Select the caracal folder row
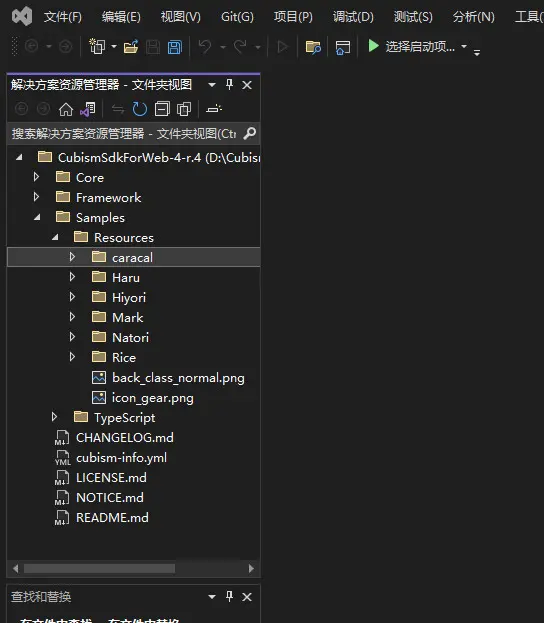 [134, 257]
